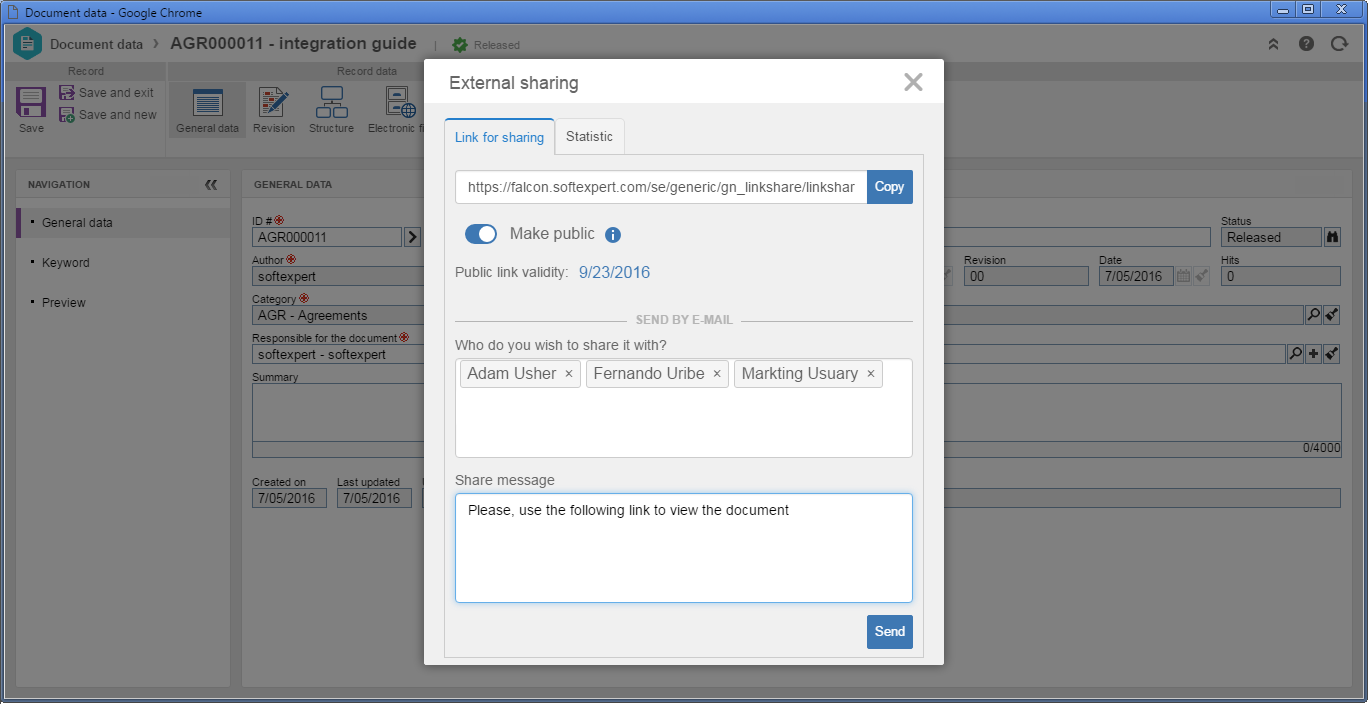Click the GENERAL DATA panel header
This screenshot has height=704, width=1368.
pyautogui.click(x=293, y=185)
